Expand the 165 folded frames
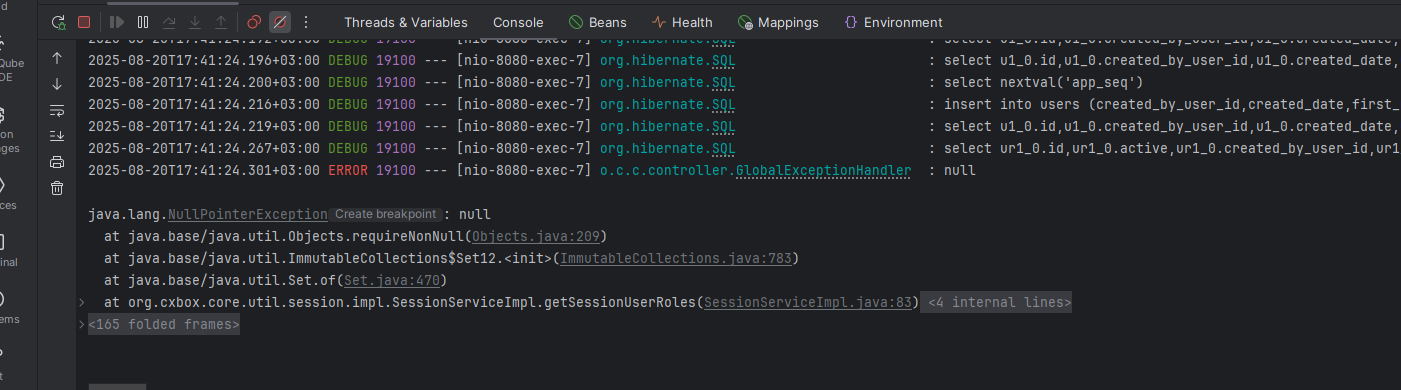 tap(164, 324)
